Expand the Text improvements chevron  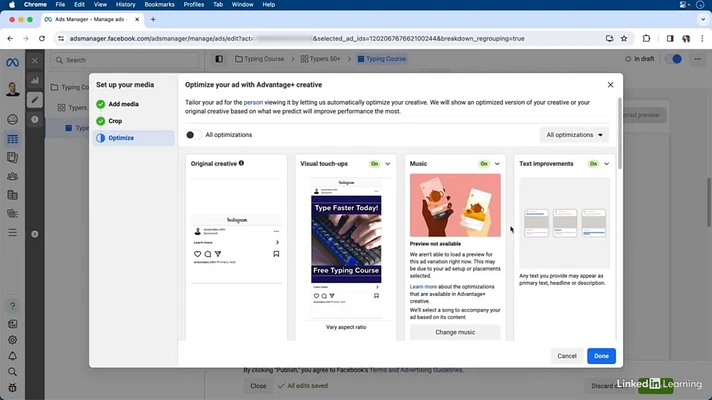607,164
